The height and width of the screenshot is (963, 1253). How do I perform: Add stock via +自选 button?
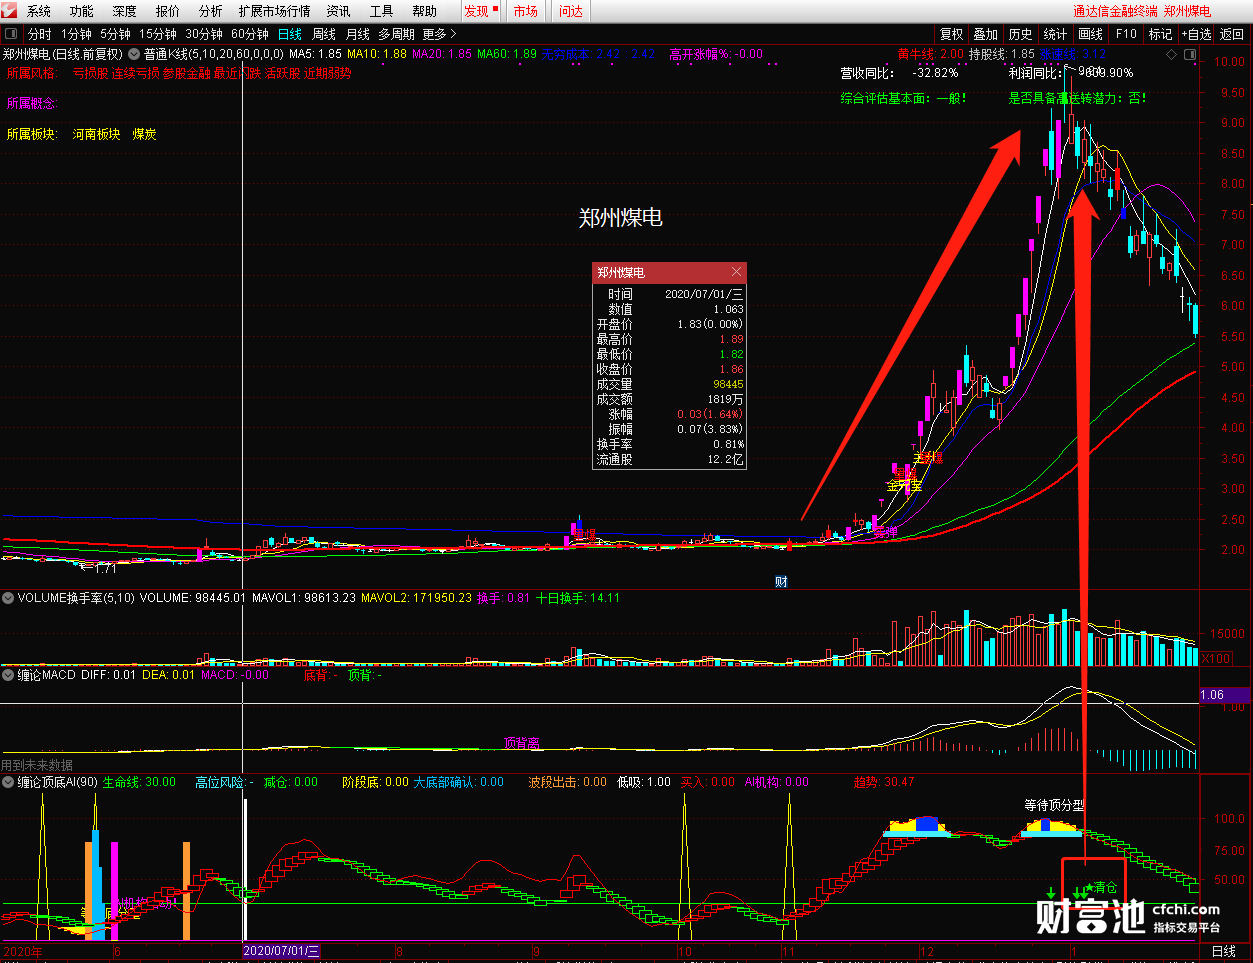tap(1197, 34)
